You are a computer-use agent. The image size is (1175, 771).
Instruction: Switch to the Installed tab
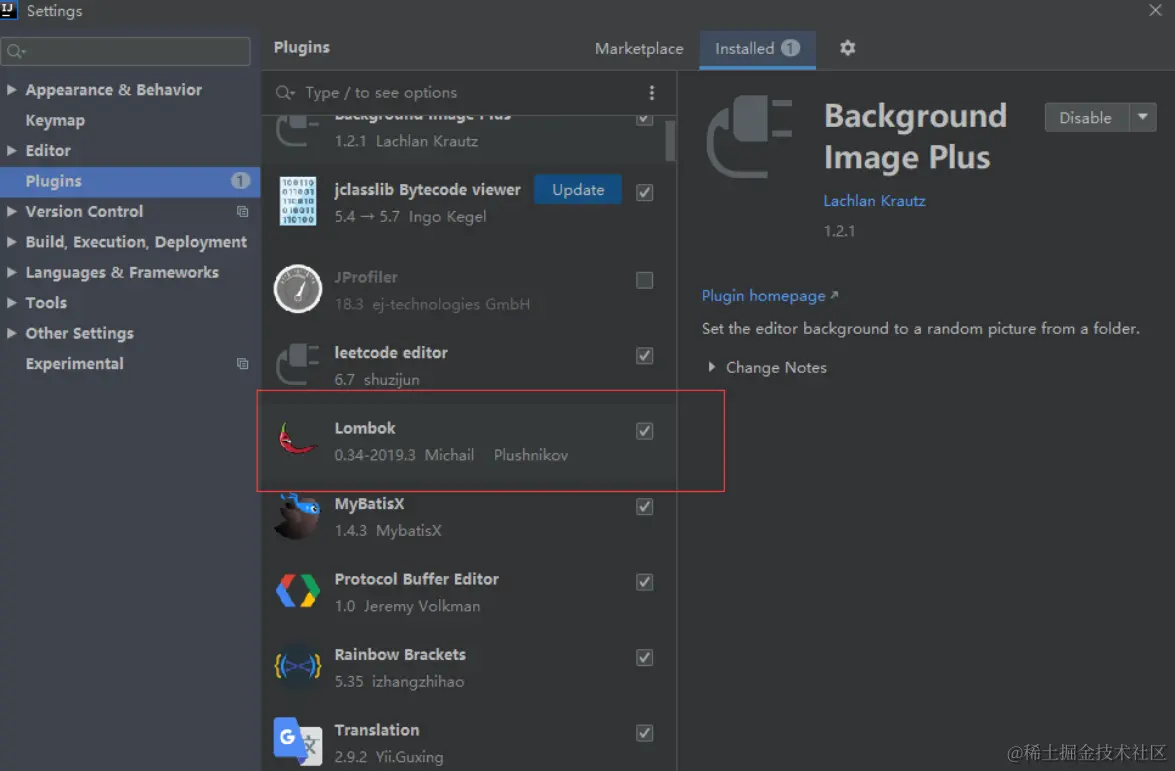757,49
